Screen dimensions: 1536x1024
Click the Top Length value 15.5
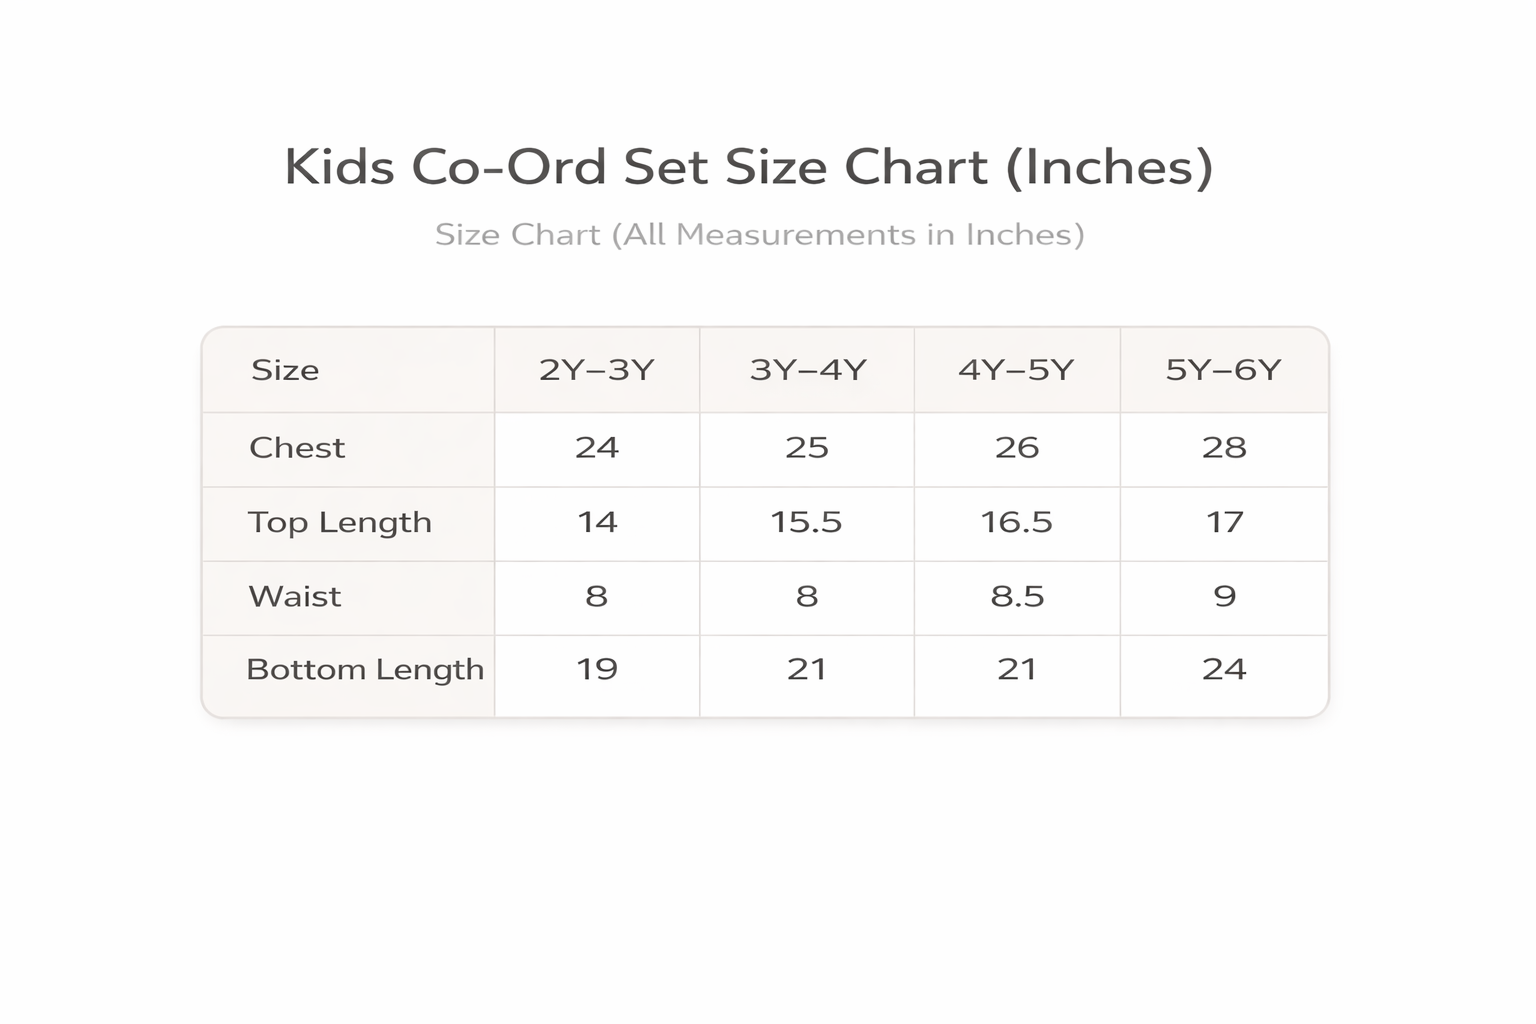click(806, 523)
